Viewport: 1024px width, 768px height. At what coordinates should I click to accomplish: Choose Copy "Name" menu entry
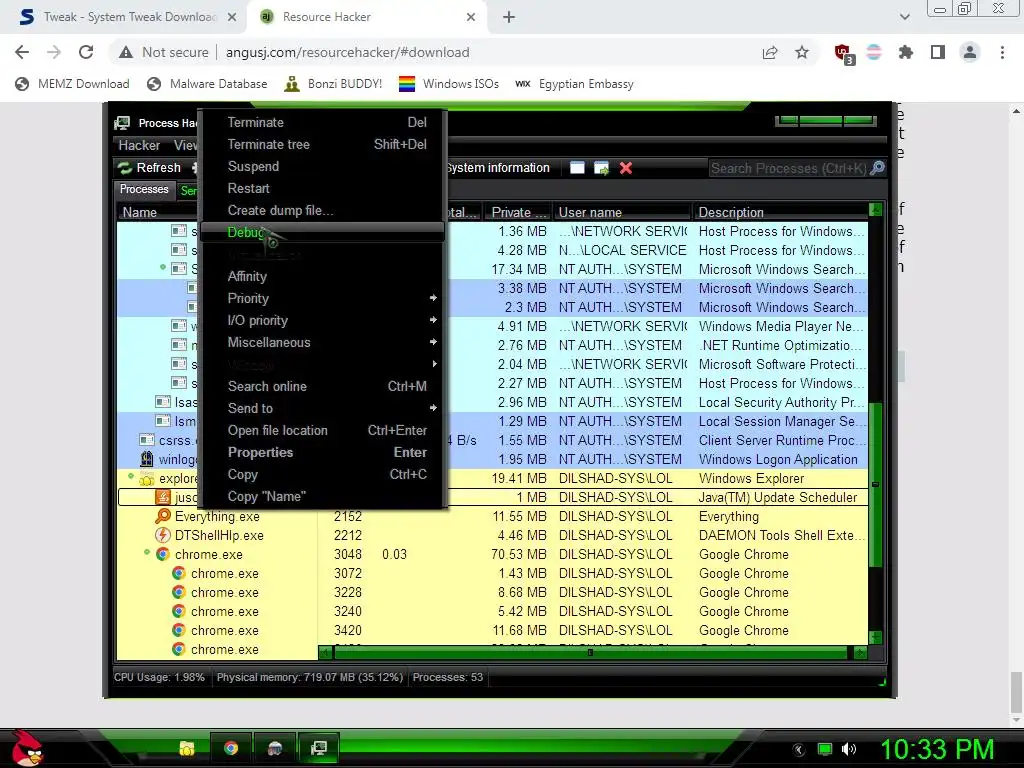point(324,496)
